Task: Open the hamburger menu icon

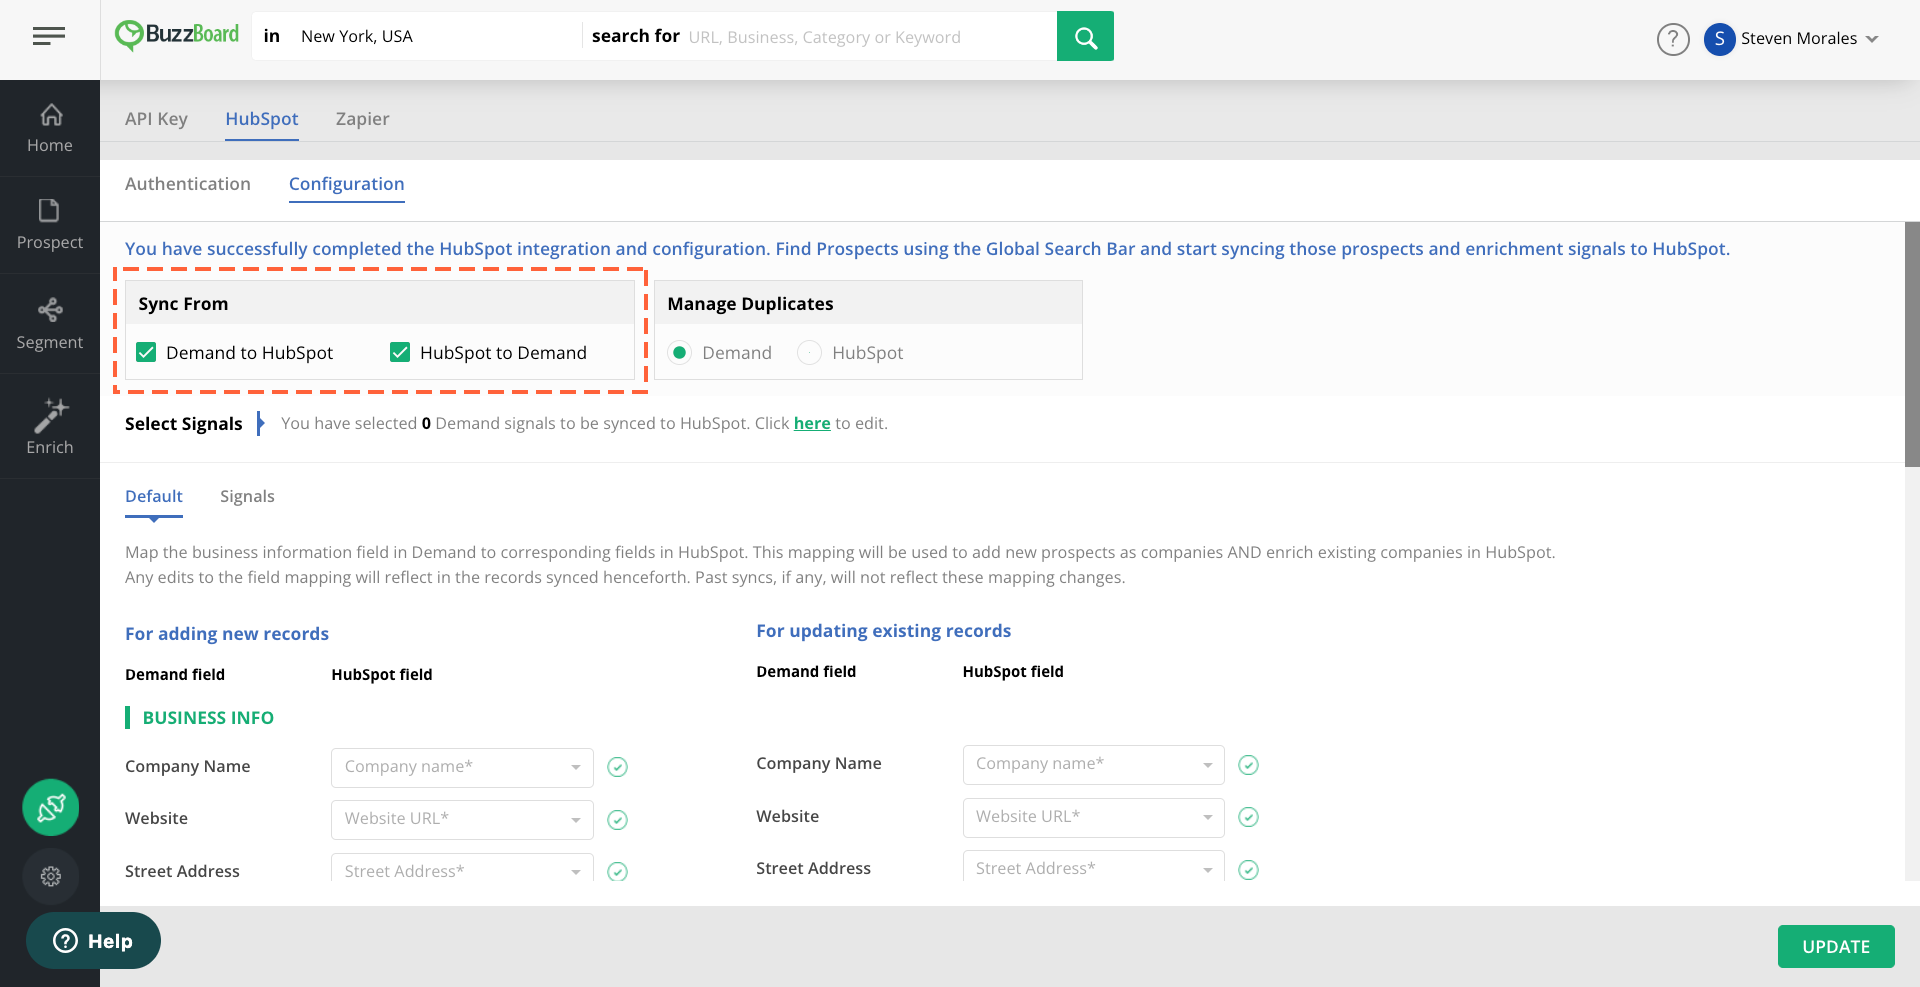Action: (x=48, y=37)
